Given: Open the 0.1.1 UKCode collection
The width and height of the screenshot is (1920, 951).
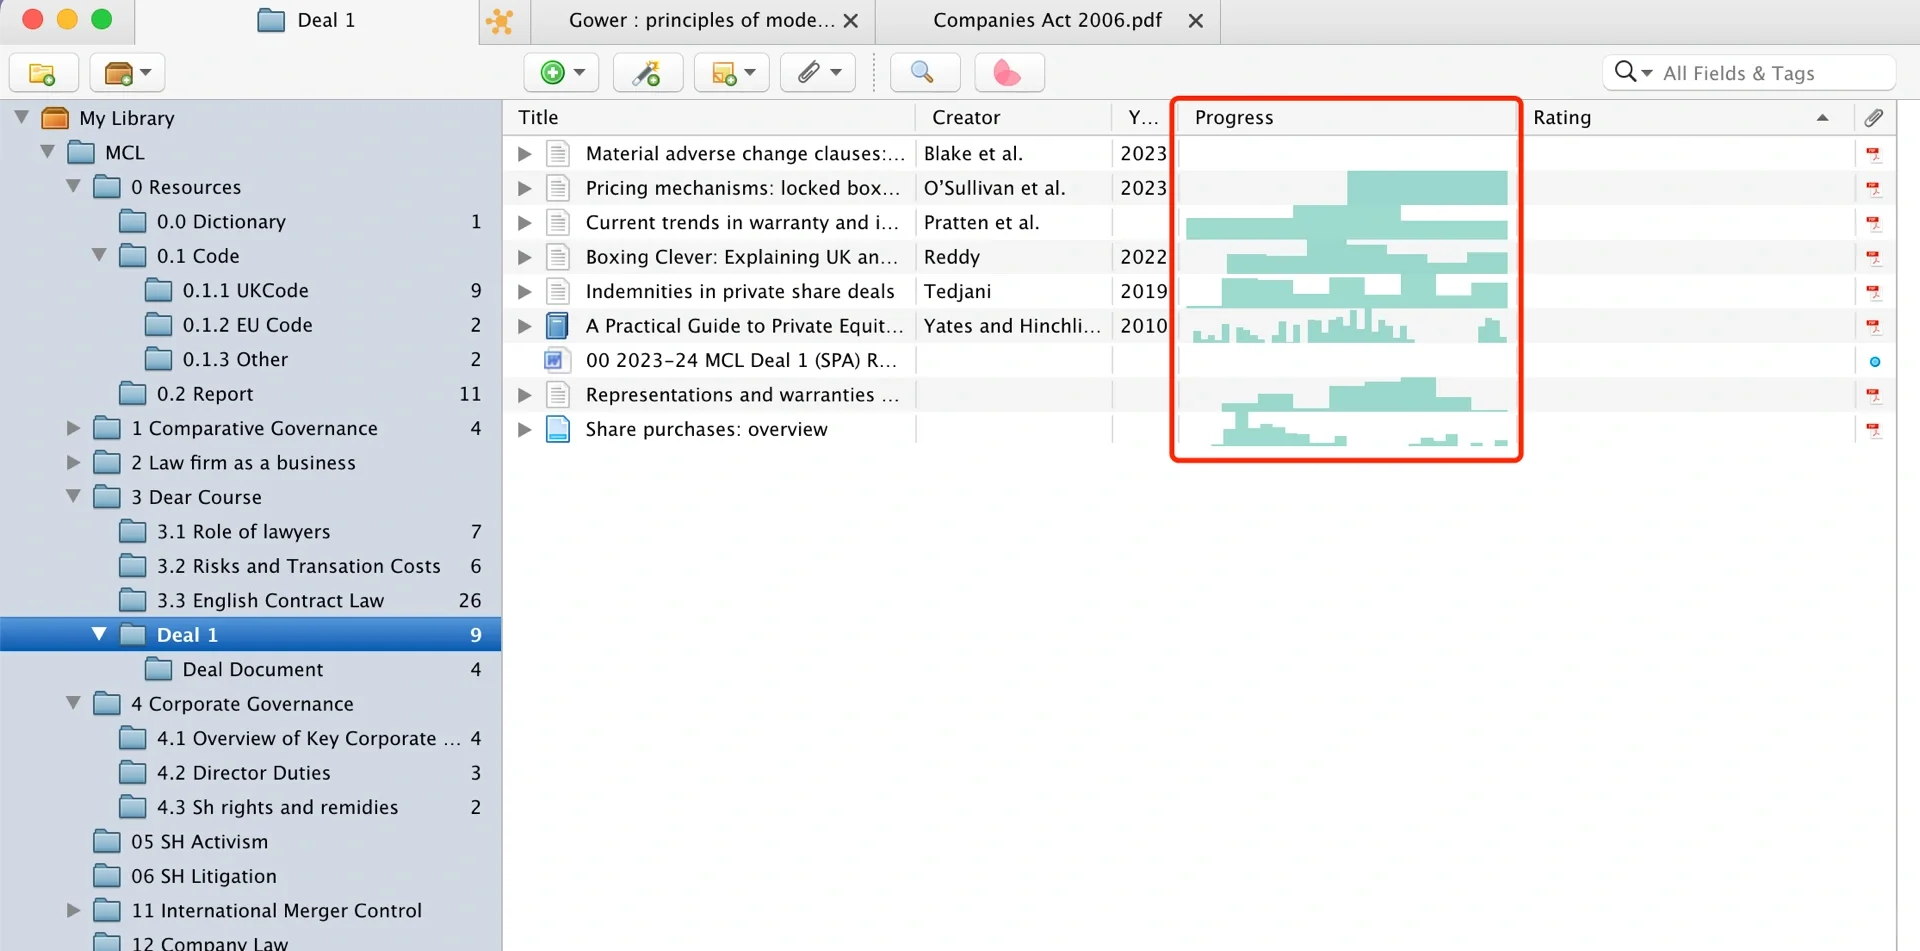Looking at the screenshot, I should [250, 290].
